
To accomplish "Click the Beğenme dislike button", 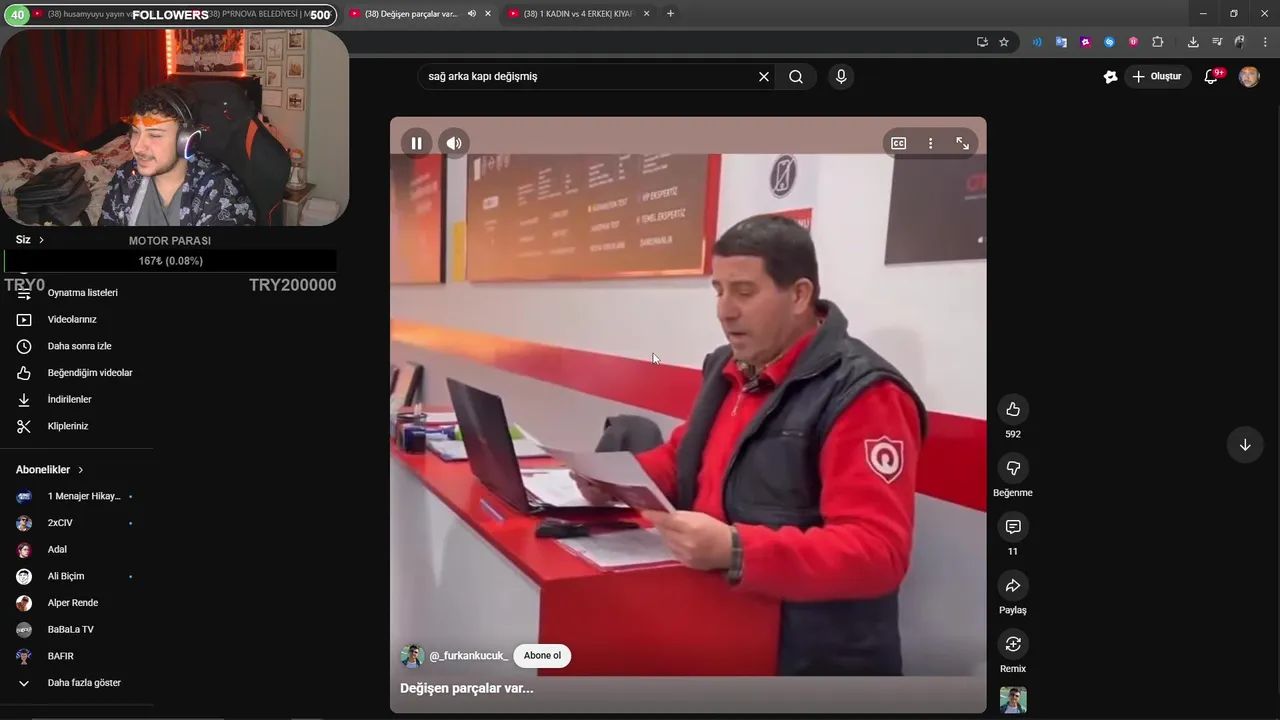I will point(1013,468).
